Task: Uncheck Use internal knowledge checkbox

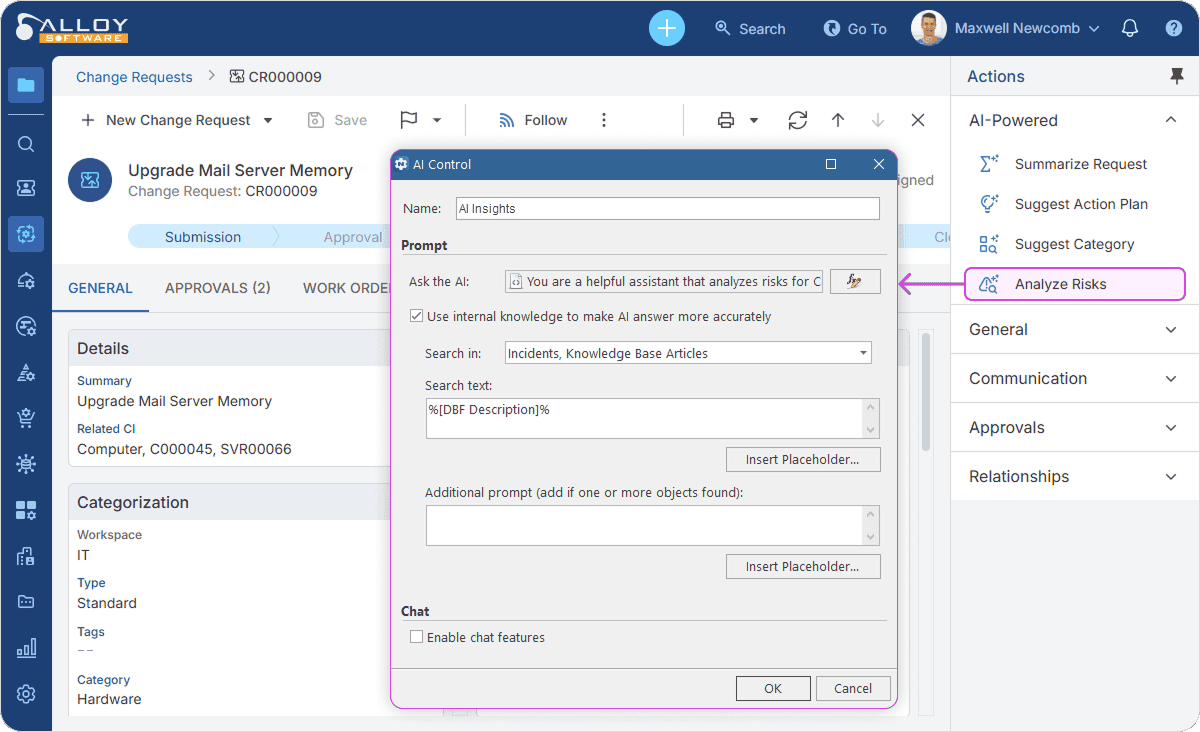Action: [417, 316]
